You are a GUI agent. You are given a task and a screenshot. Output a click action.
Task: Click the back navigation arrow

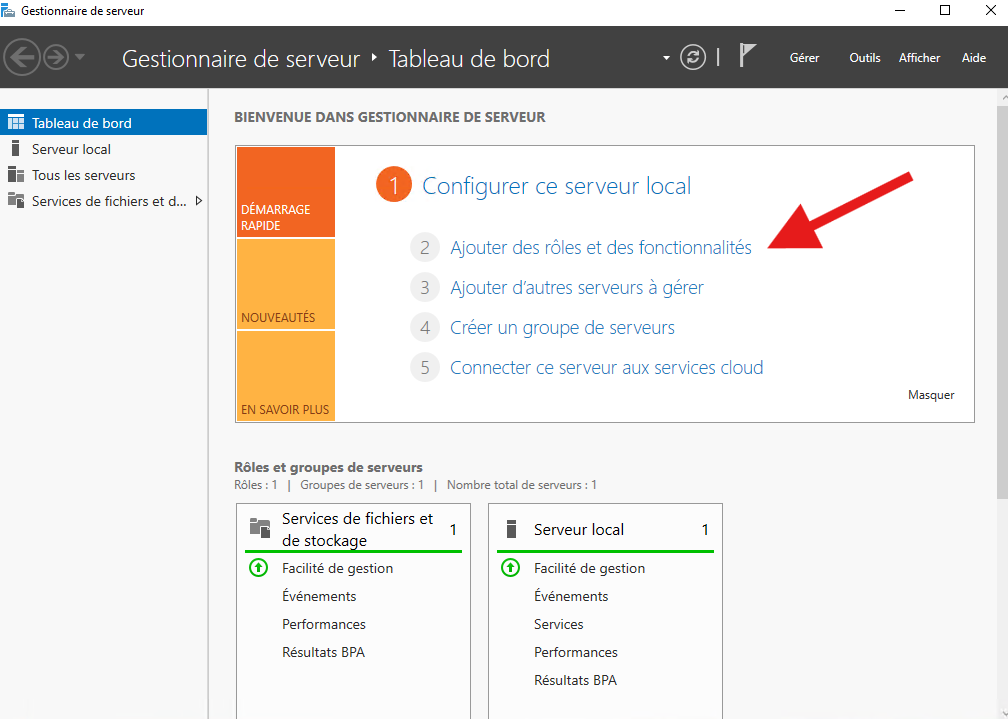click(22, 58)
